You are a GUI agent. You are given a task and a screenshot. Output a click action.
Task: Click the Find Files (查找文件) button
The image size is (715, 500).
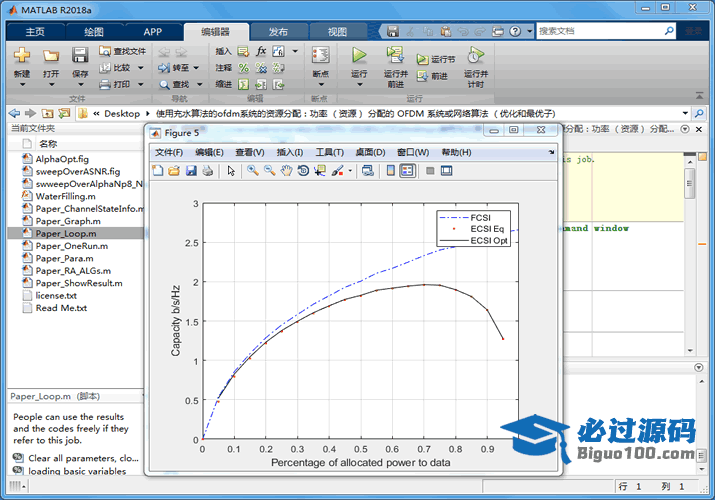pyautogui.click(x=122, y=50)
